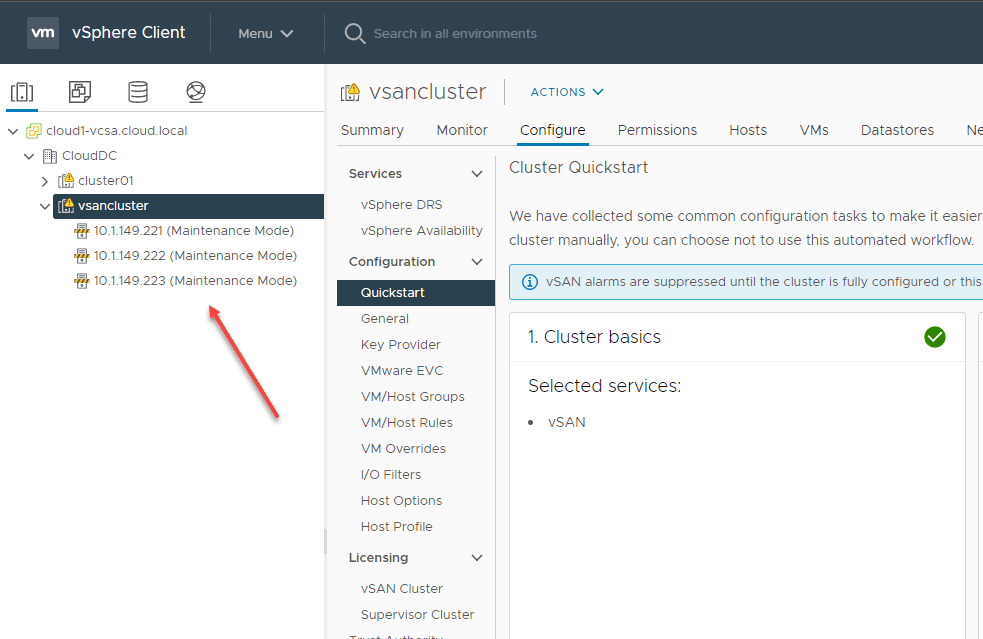983x639 pixels.
Task: Select VMware EVC in Configuration
Action: coord(401,371)
